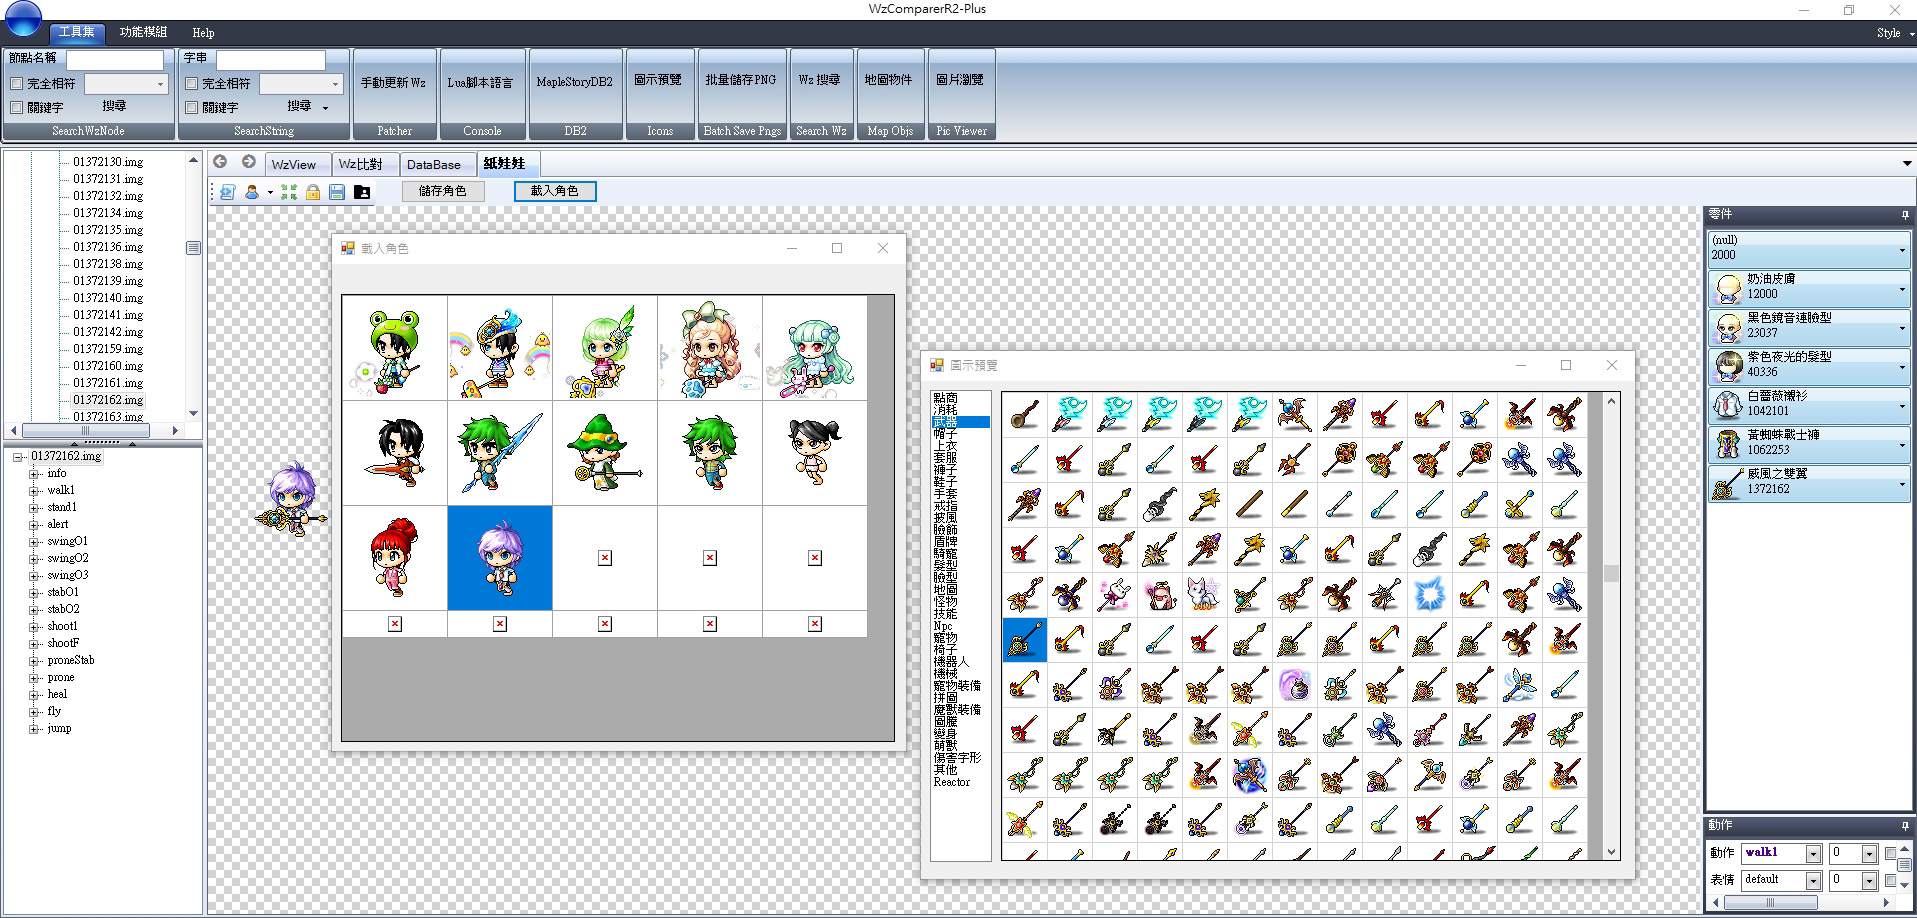1917x918 pixels.
Task: Pick the blue-highlighted selected staff icon
Action: click(x=1024, y=639)
